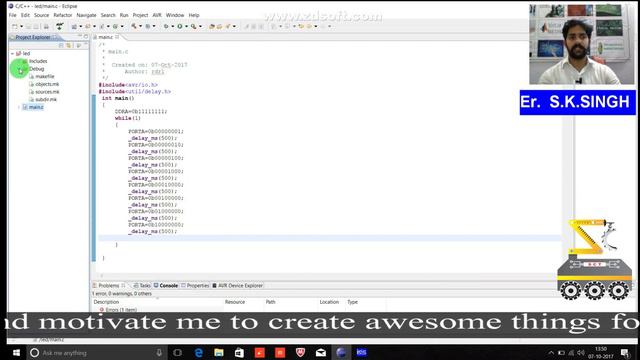The width and height of the screenshot is (640, 360).
Task: Open the External Tools dropdown arrow
Action: [x=200, y=27]
